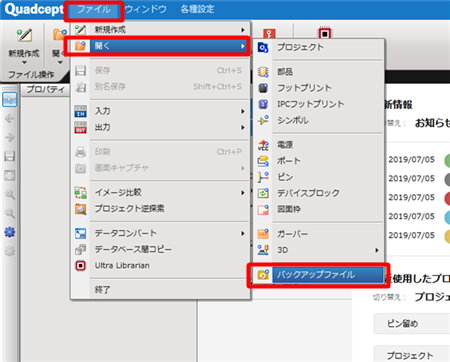Click the プロジェクト icon in submenu
The height and width of the screenshot is (362, 450).
point(263,47)
